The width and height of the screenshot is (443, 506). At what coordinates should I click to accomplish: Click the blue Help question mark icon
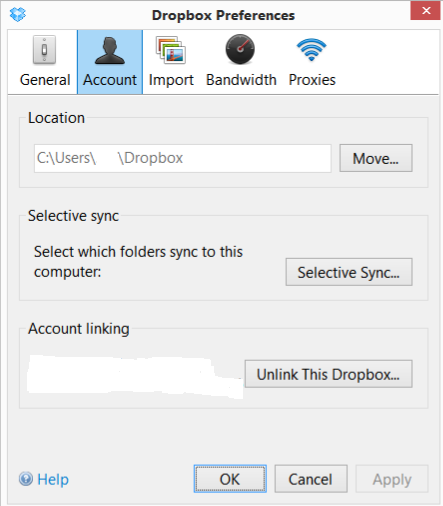click(26, 479)
